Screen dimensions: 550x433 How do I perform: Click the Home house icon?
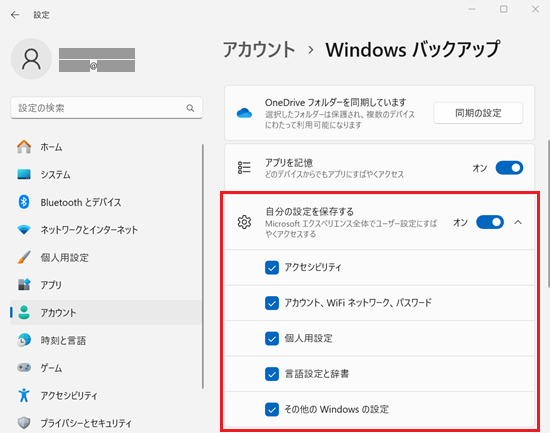24,147
